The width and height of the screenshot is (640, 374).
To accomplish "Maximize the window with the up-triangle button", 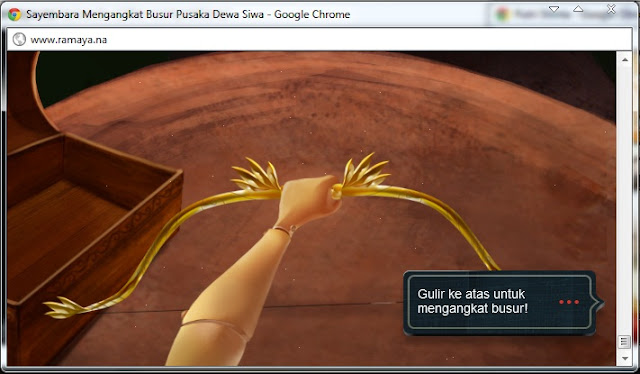I will coord(578,9).
